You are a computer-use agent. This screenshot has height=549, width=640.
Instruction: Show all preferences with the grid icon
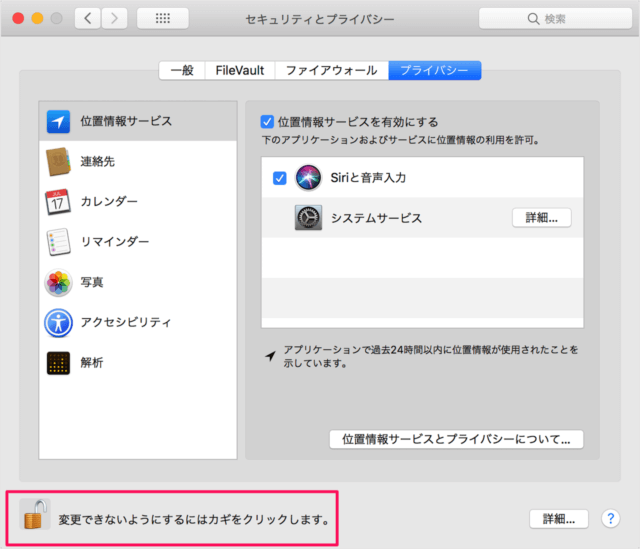pyautogui.click(x=163, y=18)
